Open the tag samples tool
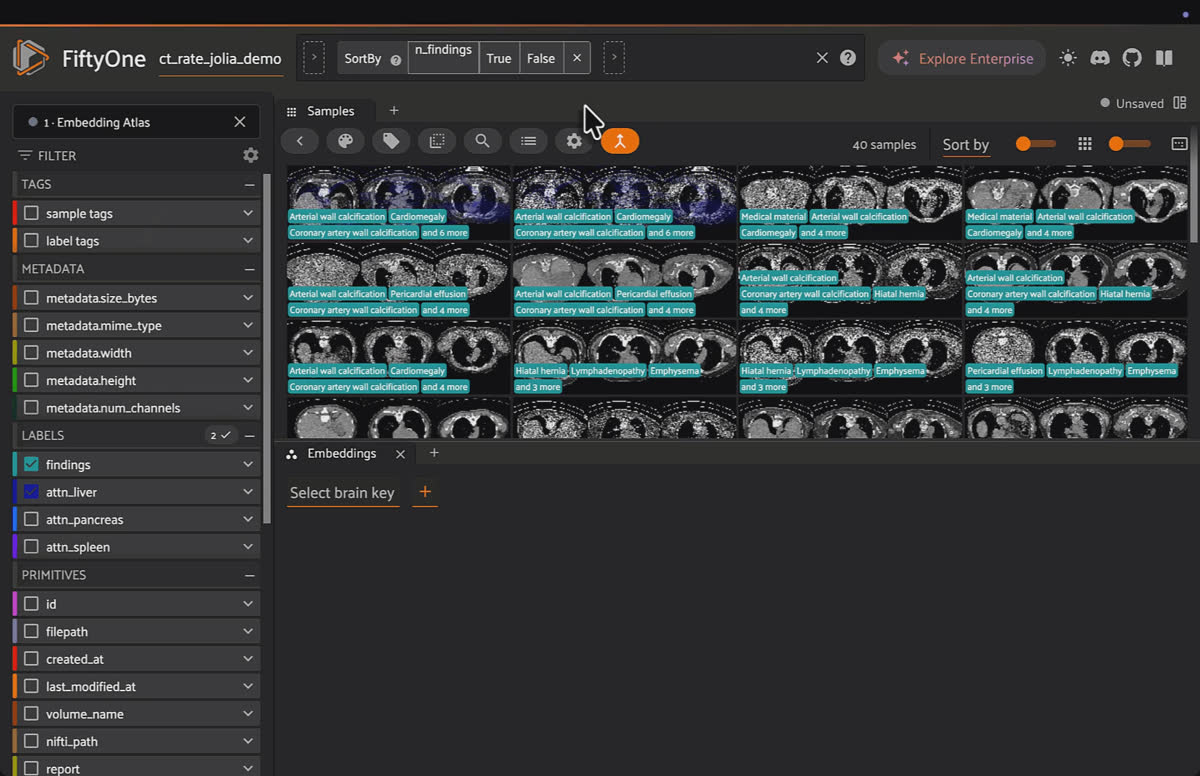Viewport: 1200px width, 776px height. pyautogui.click(x=391, y=141)
